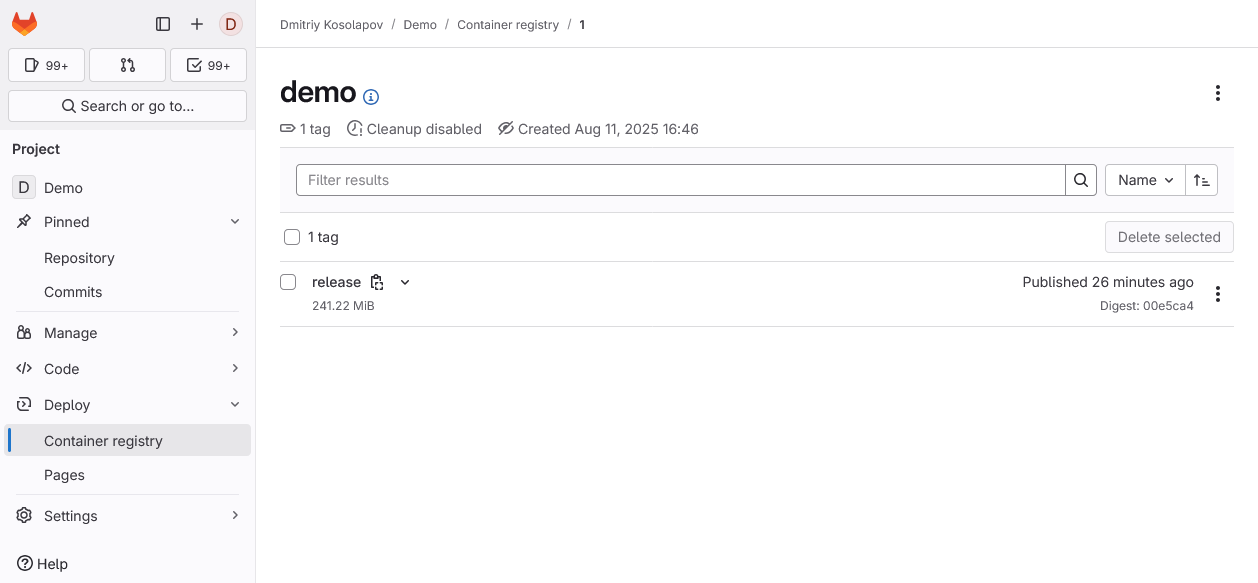Click the GitLab fox logo

[25, 24]
